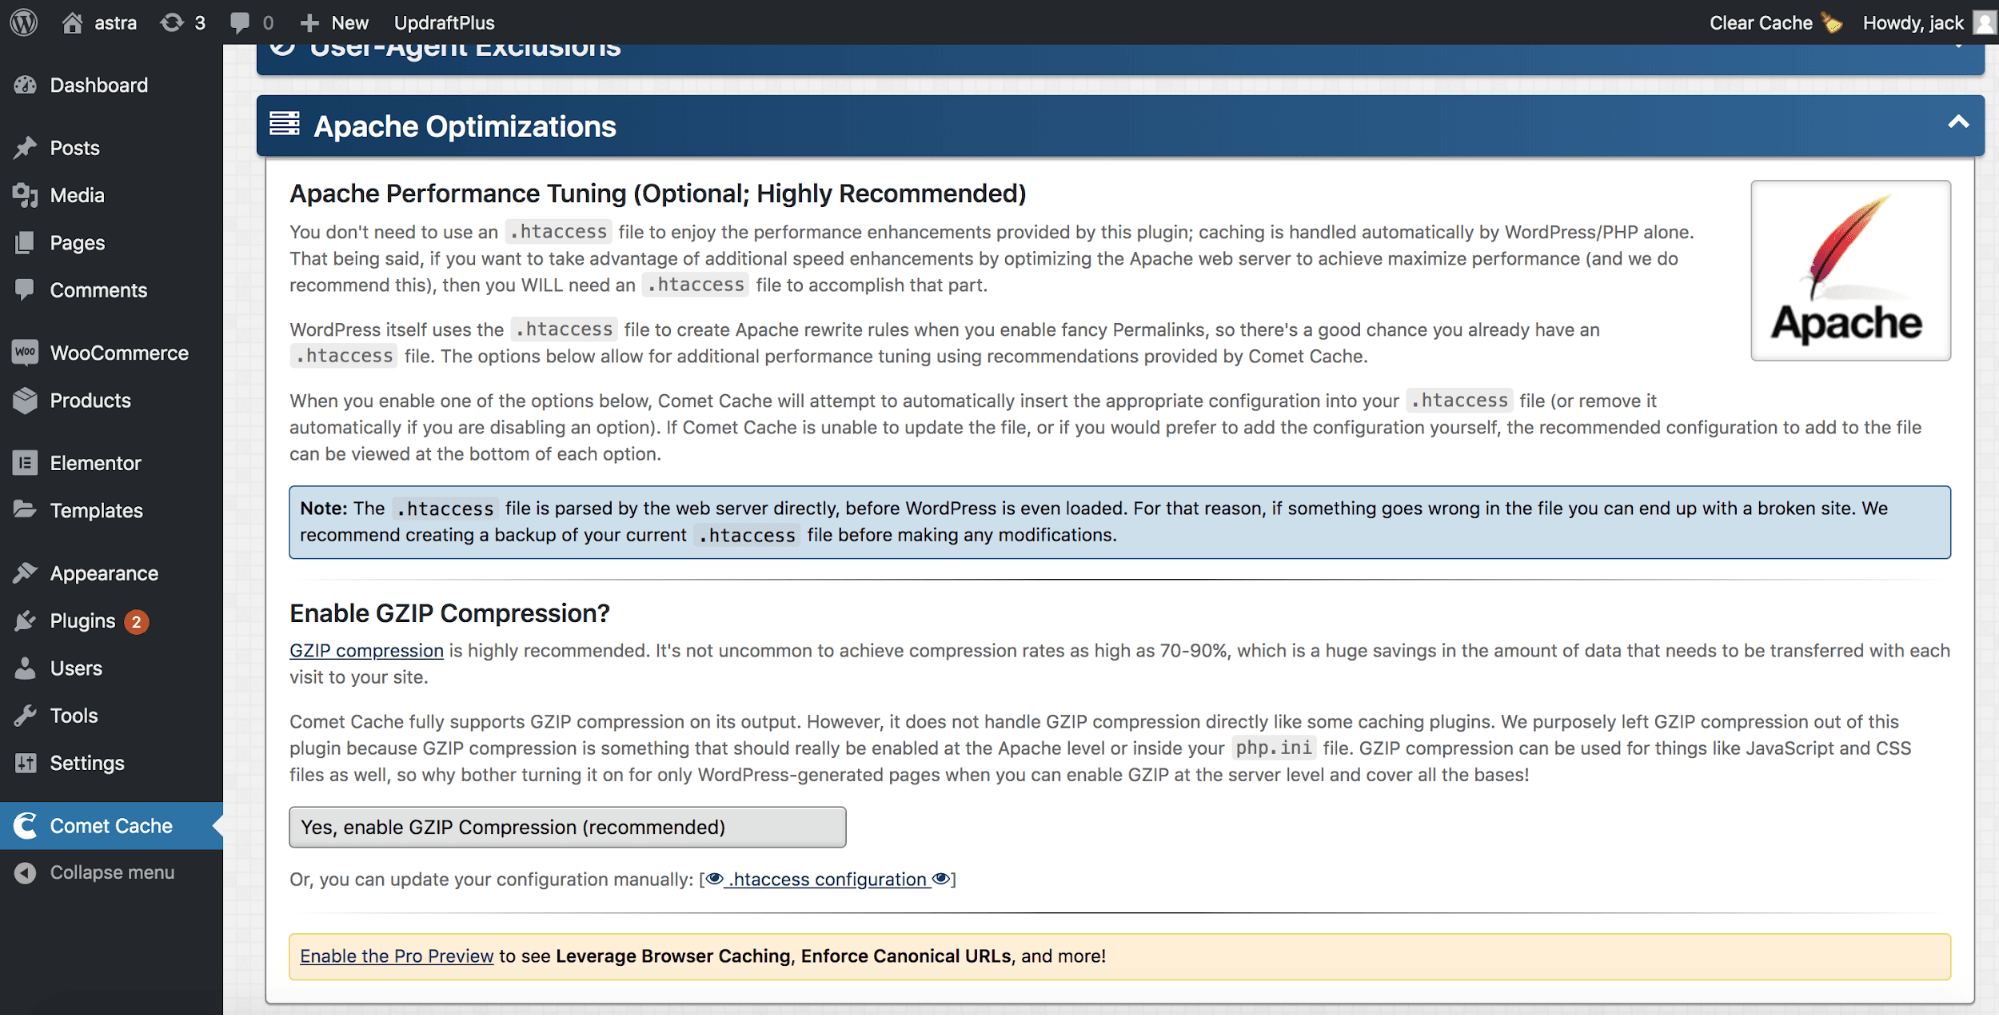Click the Comet Cache logo icon
Screen dimensions: 1999x1016
point(25,826)
